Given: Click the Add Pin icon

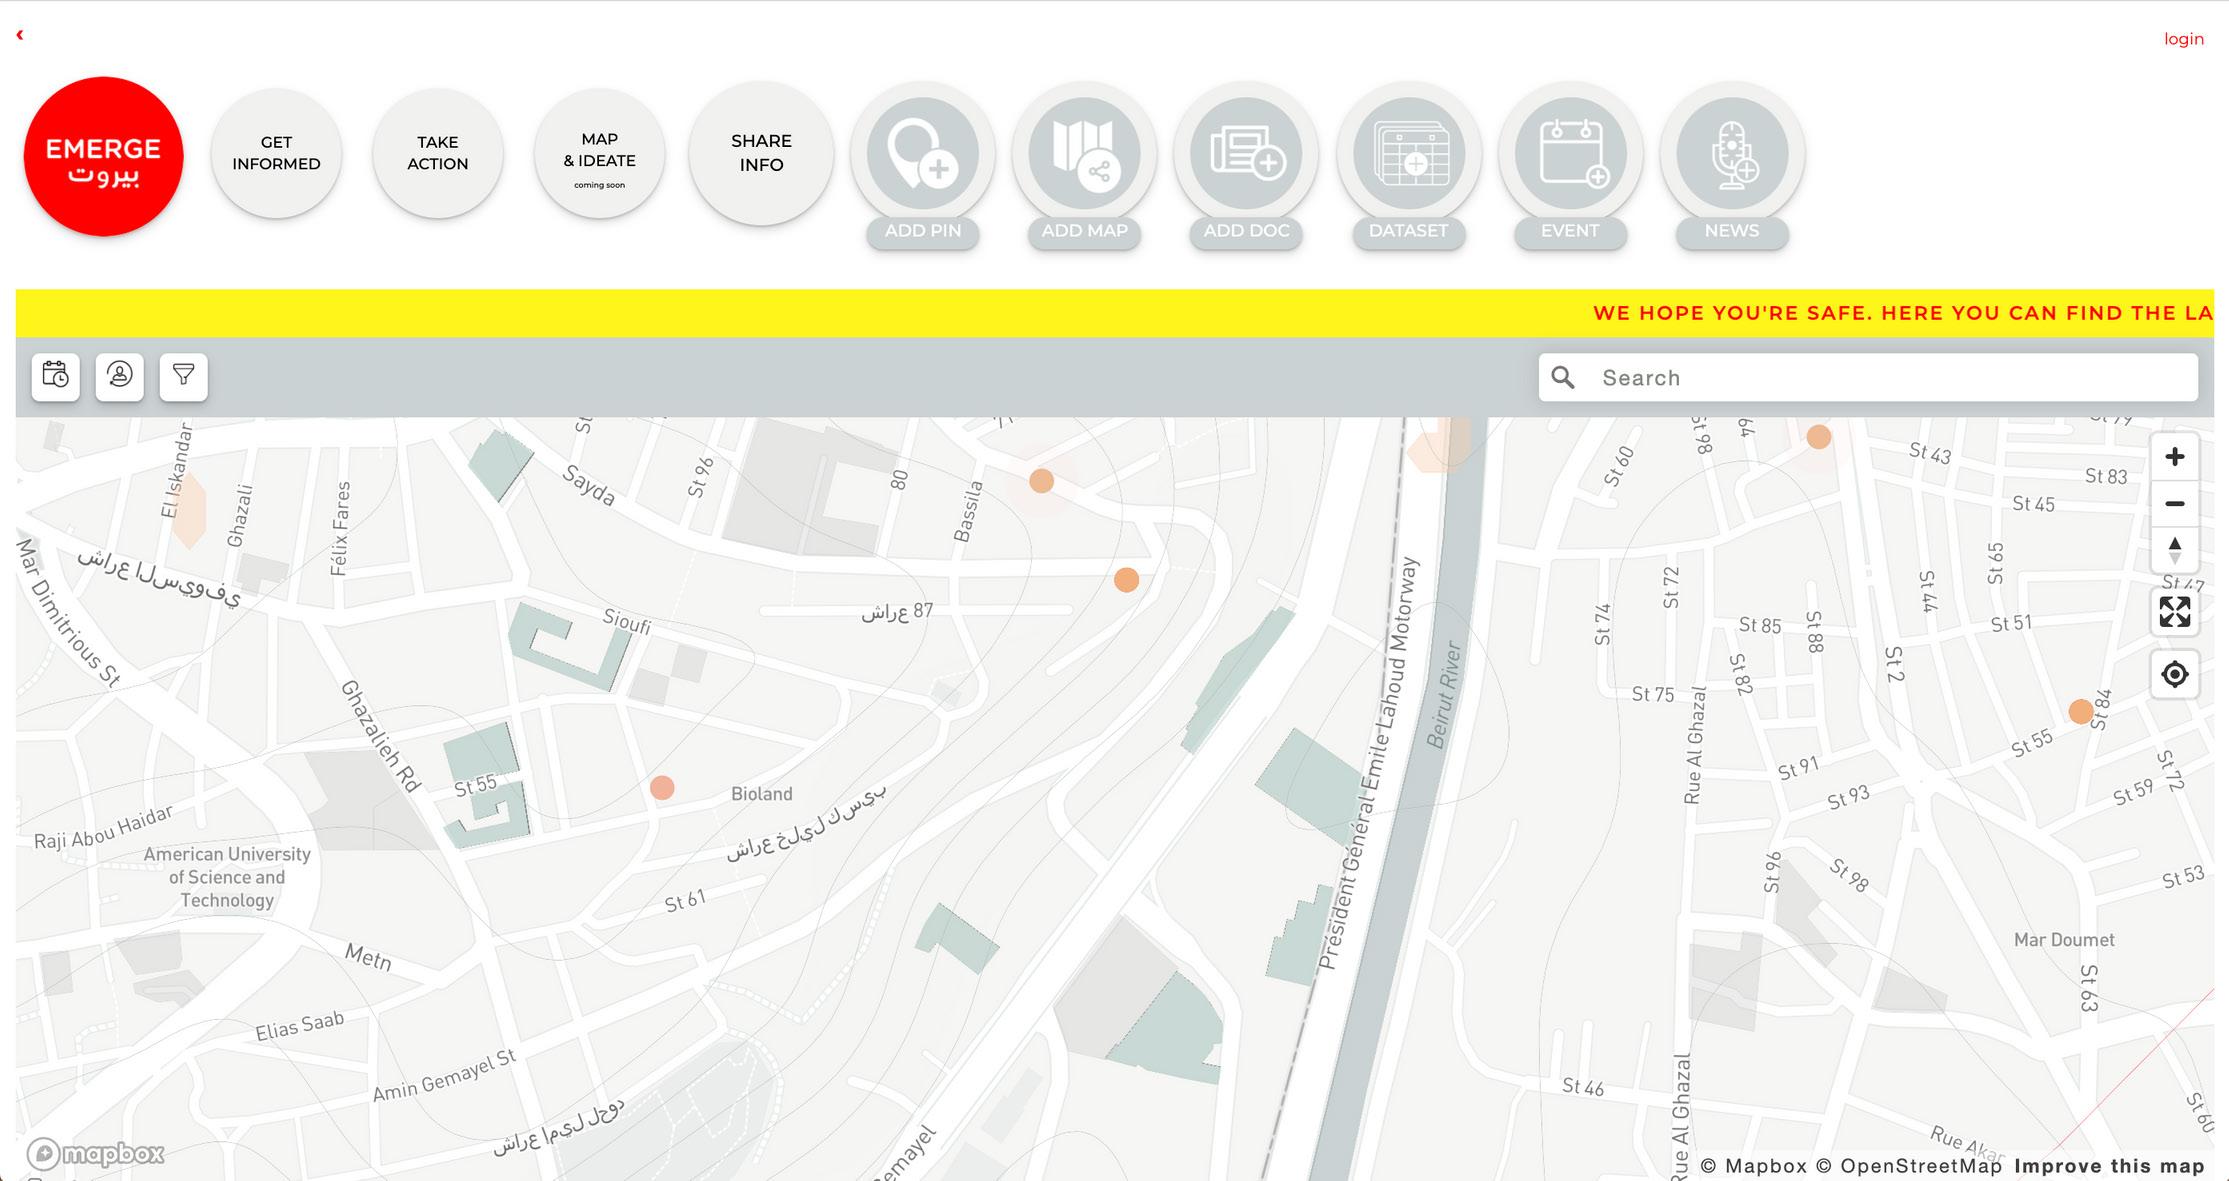Looking at the screenshot, I should (x=922, y=154).
